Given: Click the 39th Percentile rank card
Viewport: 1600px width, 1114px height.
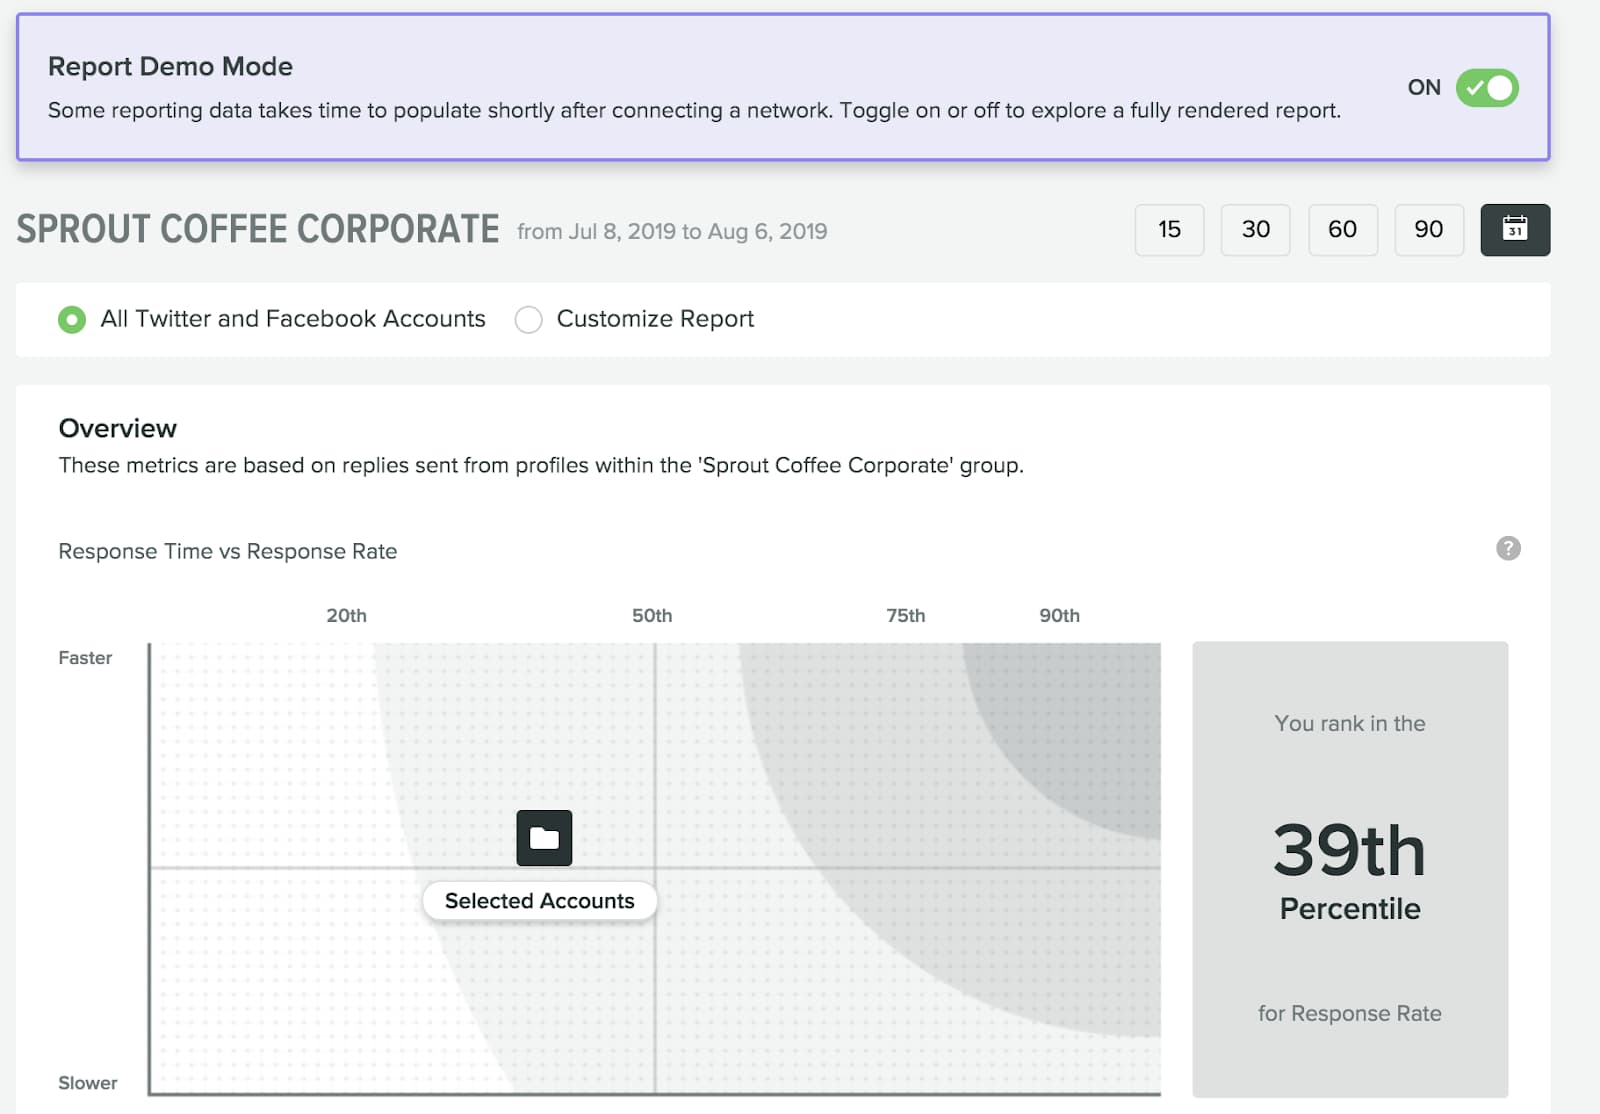Looking at the screenshot, I should tap(1350, 869).
